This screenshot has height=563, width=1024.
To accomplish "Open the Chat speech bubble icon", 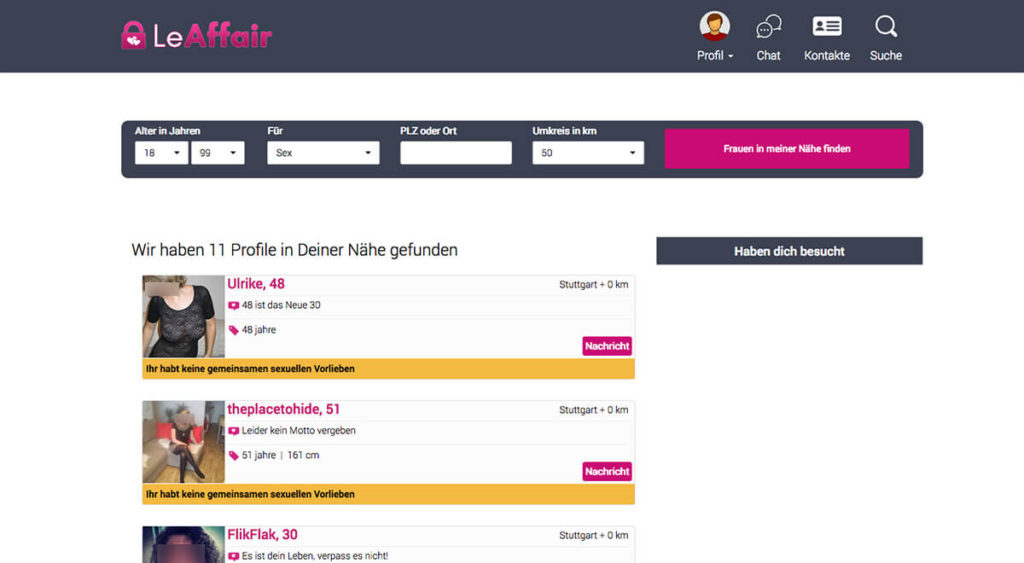I will [x=768, y=27].
